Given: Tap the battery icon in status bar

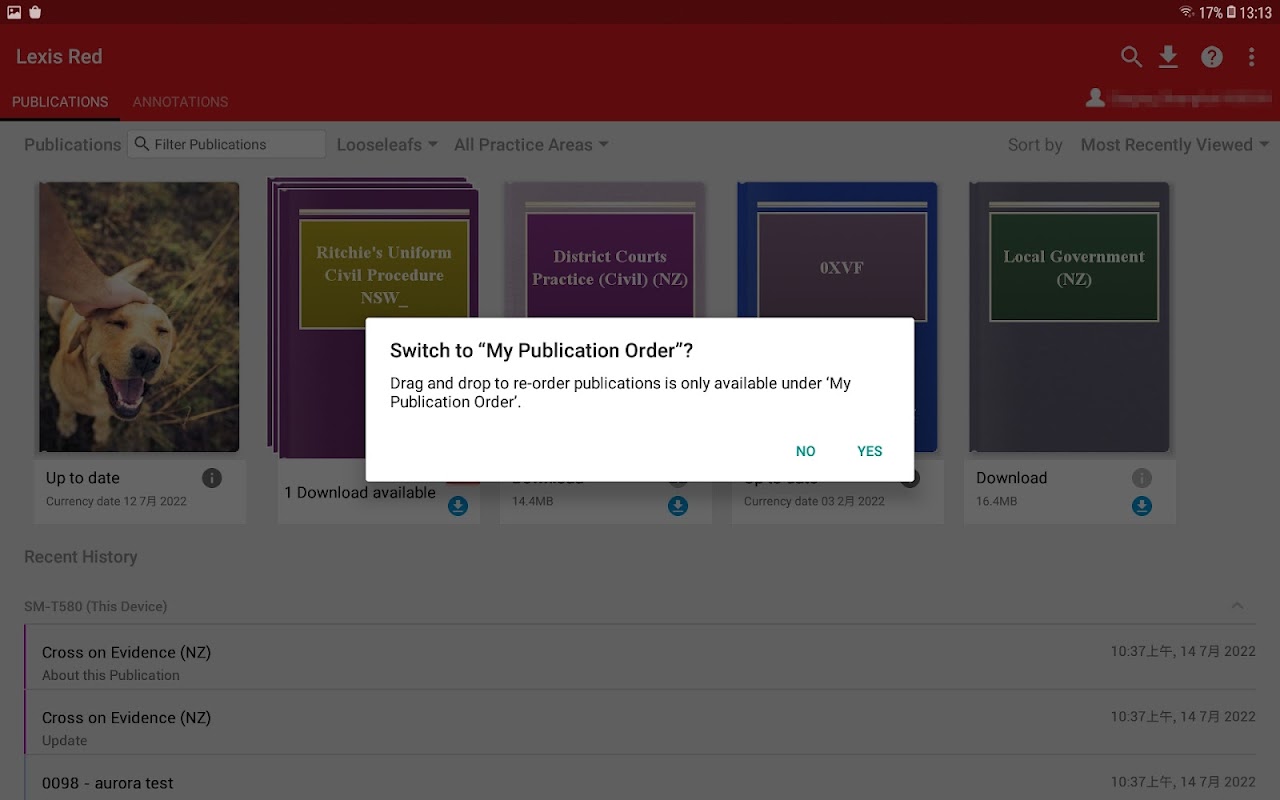Looking at the screenshot, I should point(1231,12).
